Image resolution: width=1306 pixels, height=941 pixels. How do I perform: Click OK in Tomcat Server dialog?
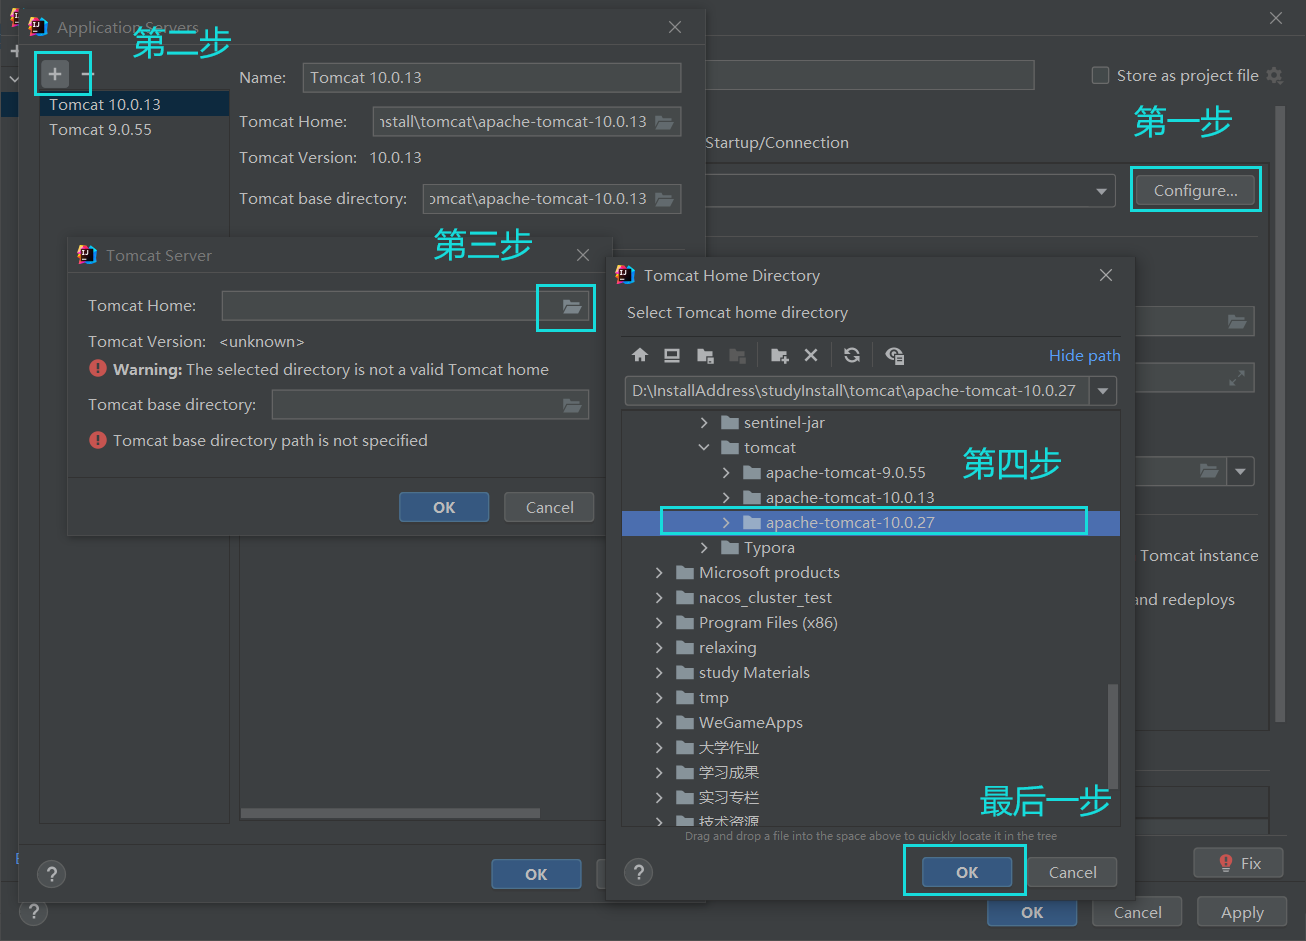(444, 507)
